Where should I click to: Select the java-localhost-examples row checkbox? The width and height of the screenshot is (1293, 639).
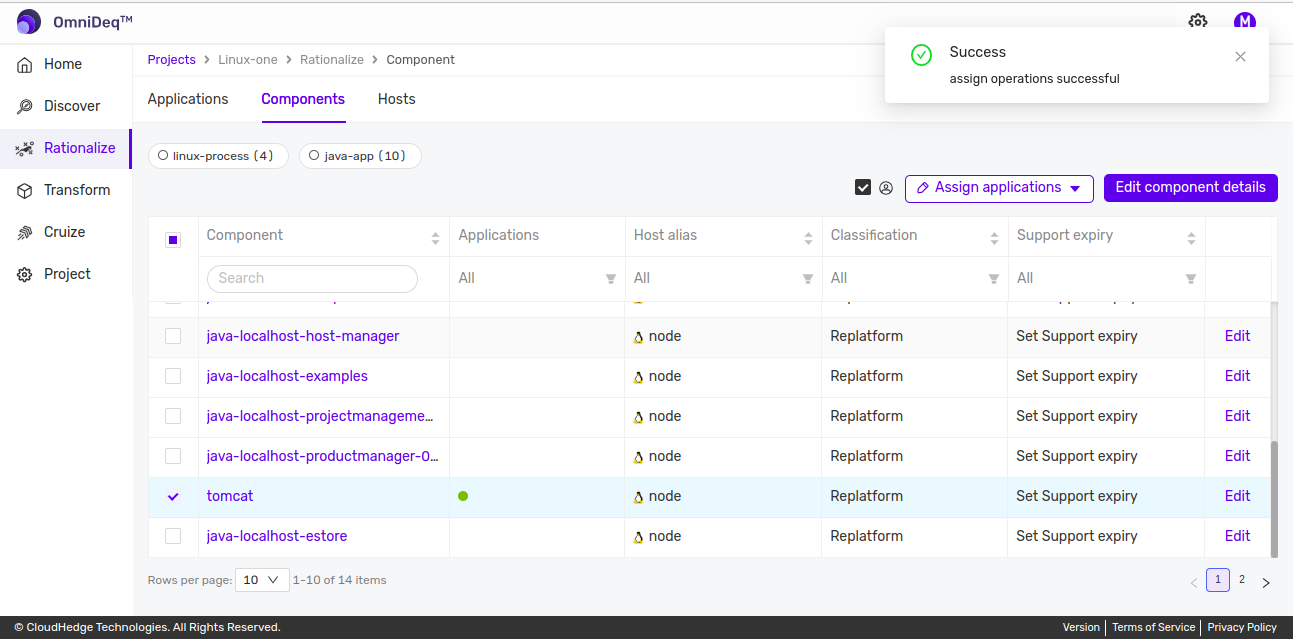coord(173,376)
